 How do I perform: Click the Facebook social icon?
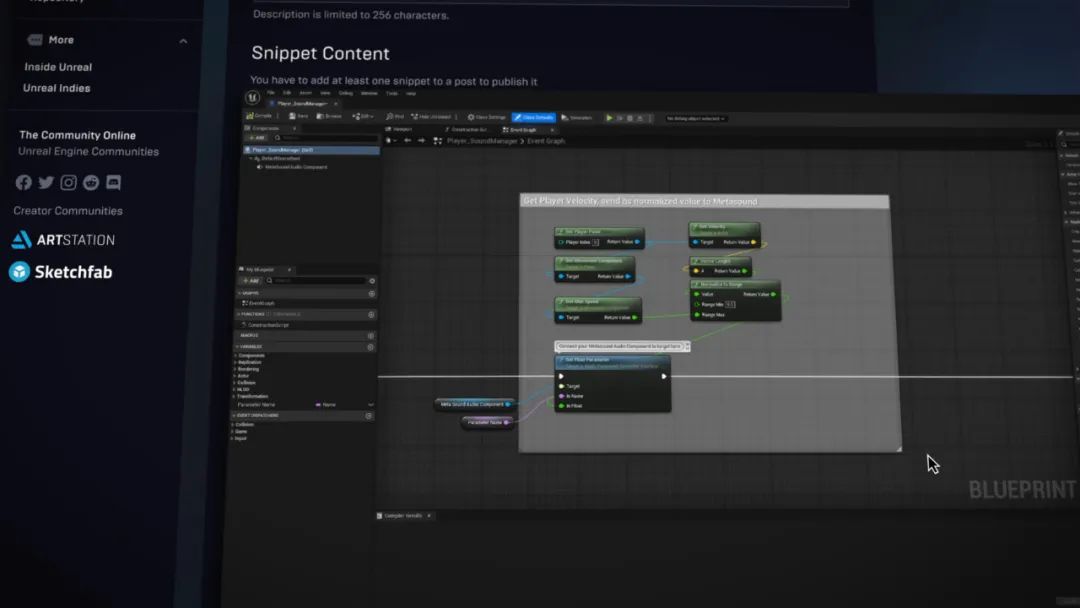(23, 182)
